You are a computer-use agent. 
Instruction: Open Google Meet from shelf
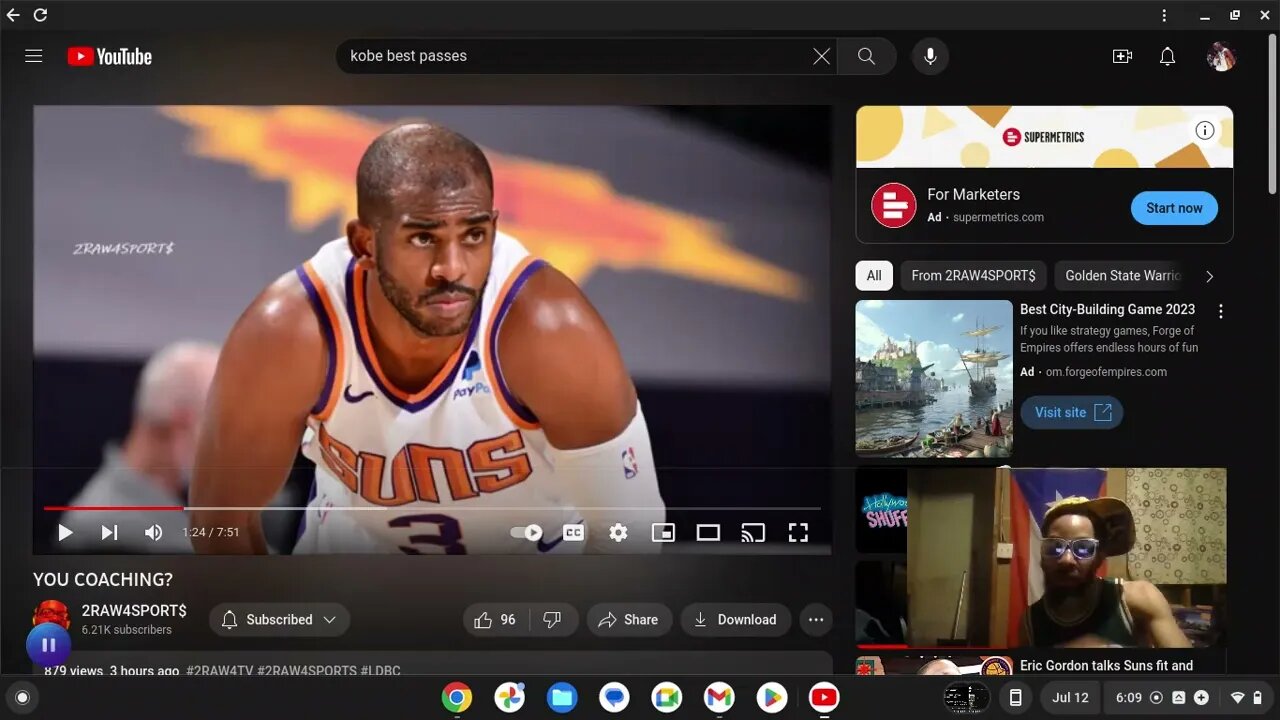[667, 697]
